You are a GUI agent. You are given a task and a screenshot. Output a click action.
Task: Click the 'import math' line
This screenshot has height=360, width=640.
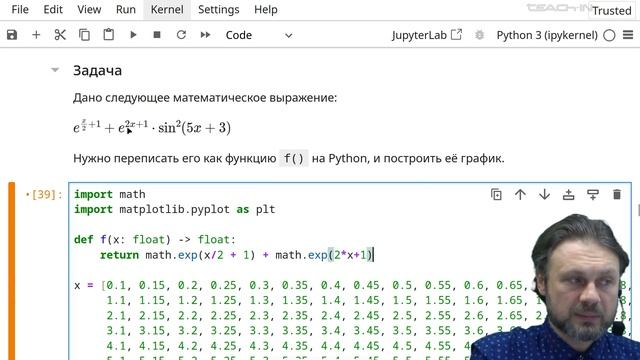(x=109, y=194)
